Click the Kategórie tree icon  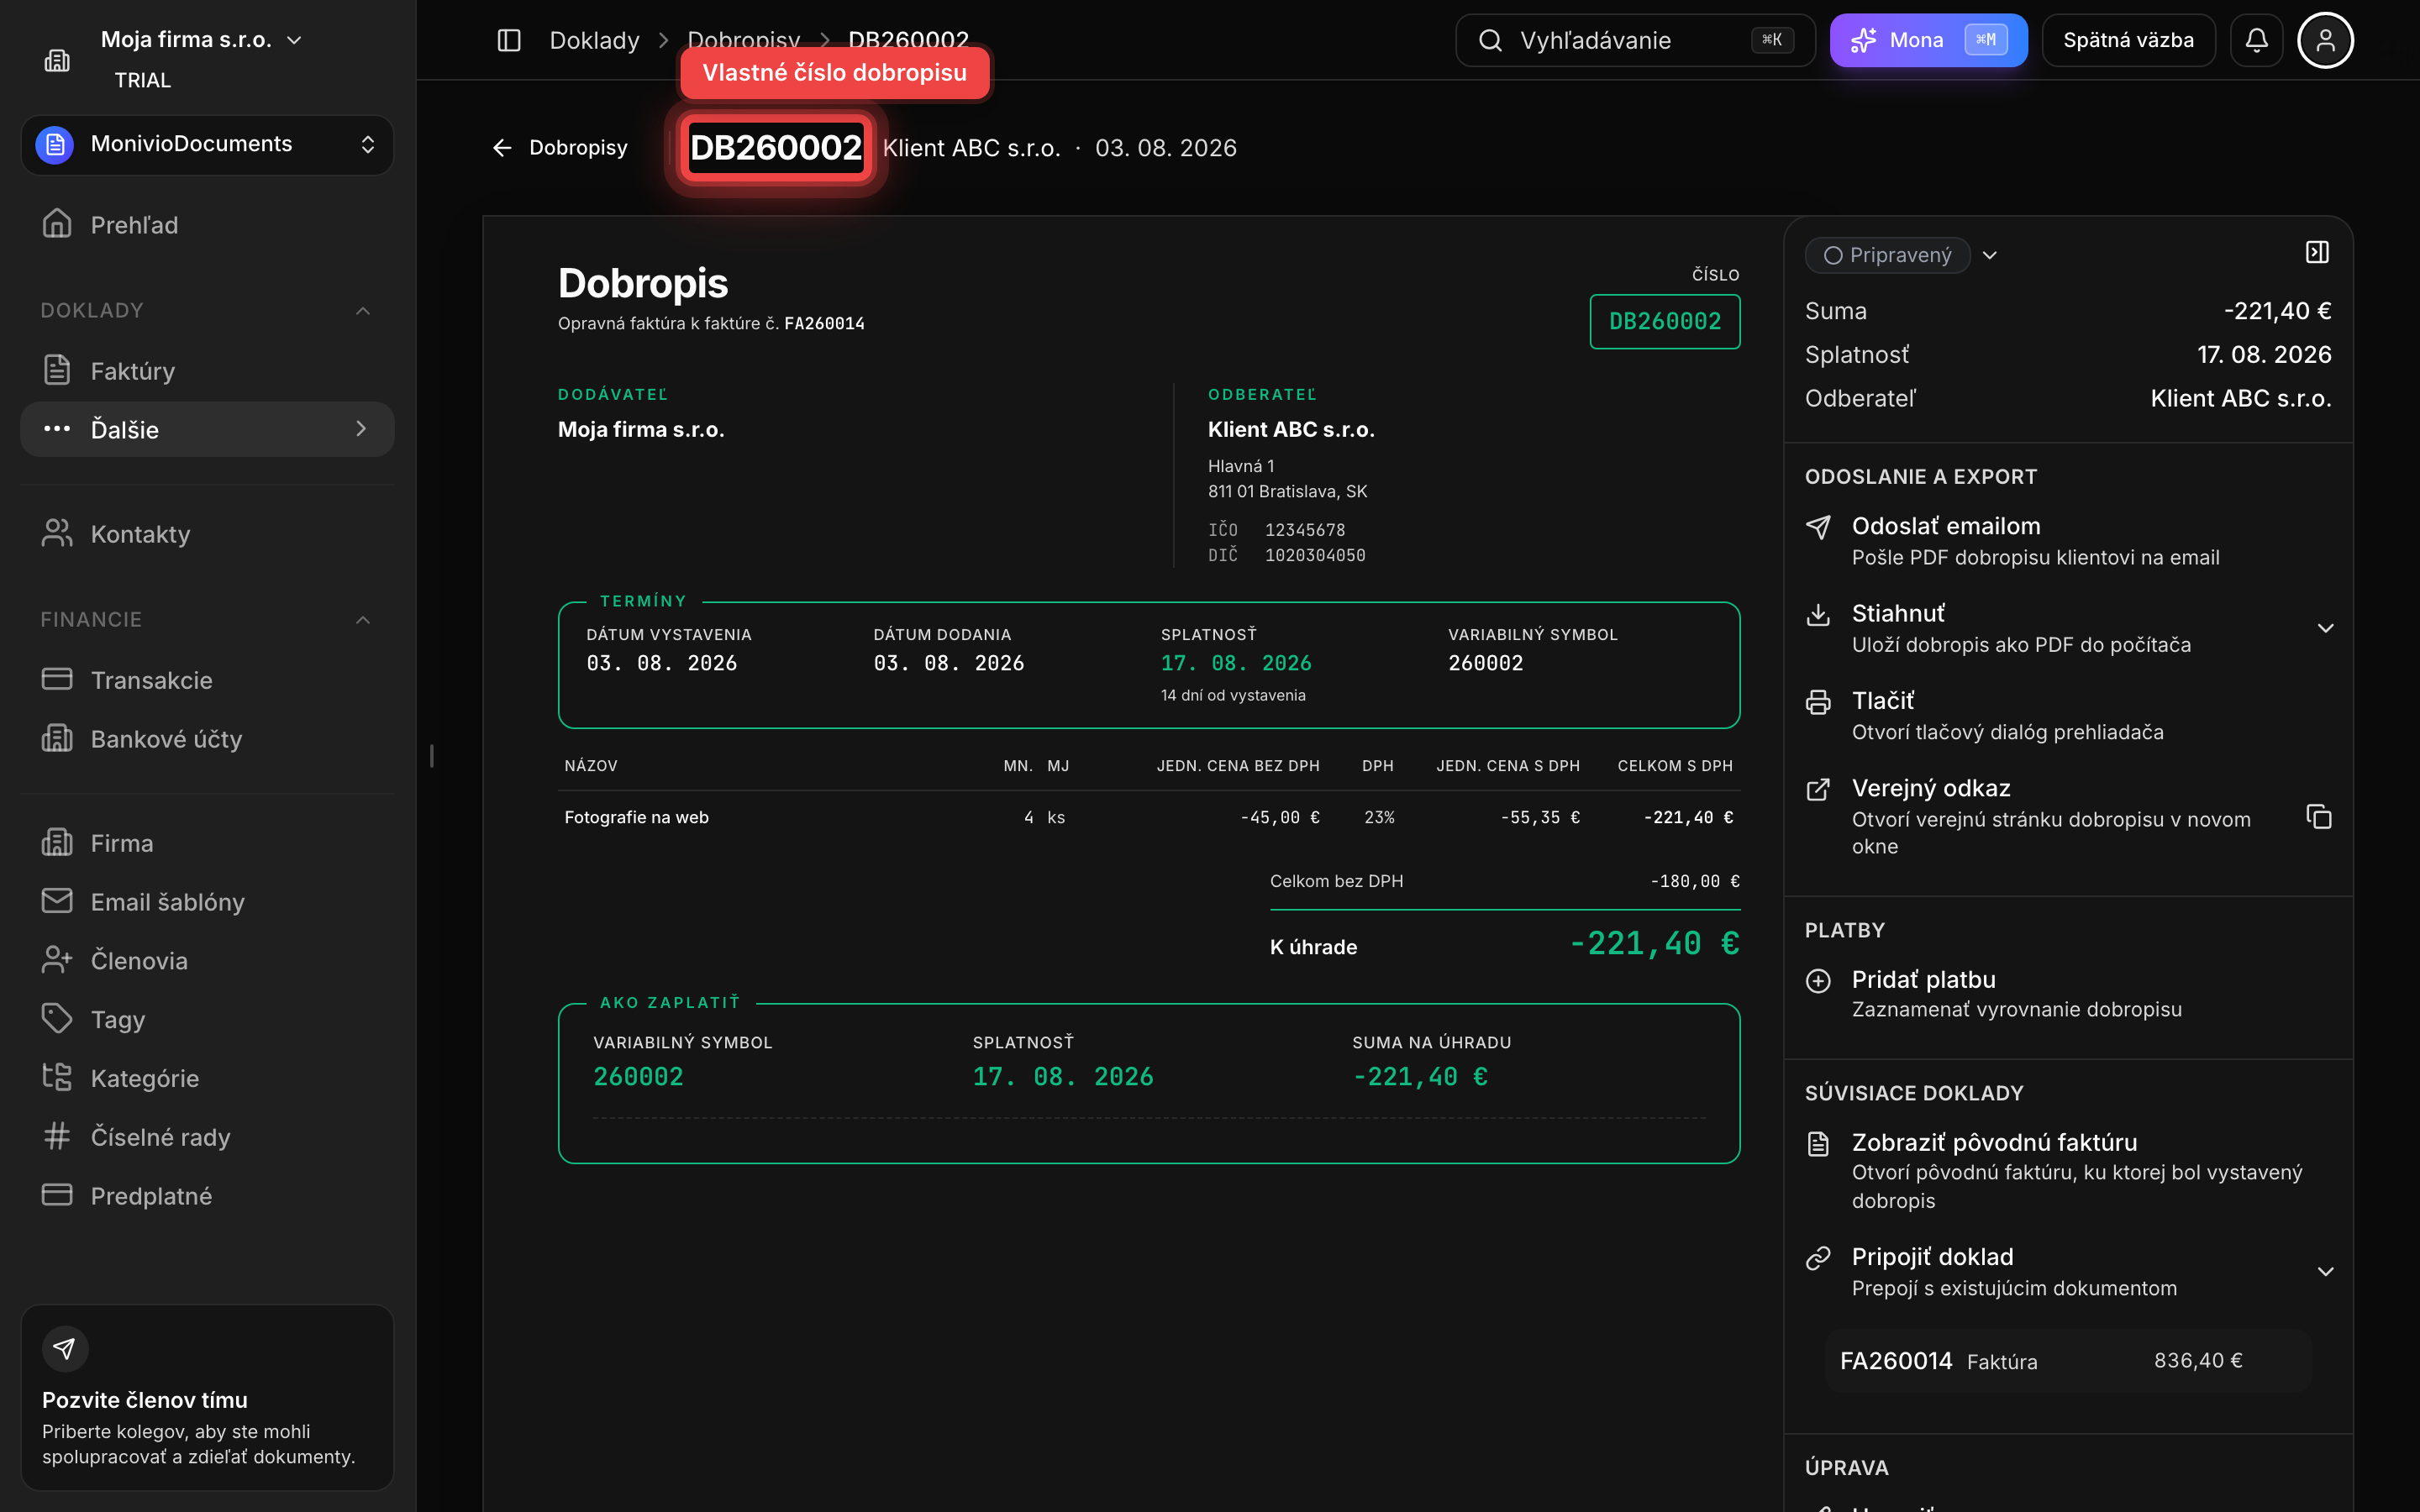pos(57,1077)
